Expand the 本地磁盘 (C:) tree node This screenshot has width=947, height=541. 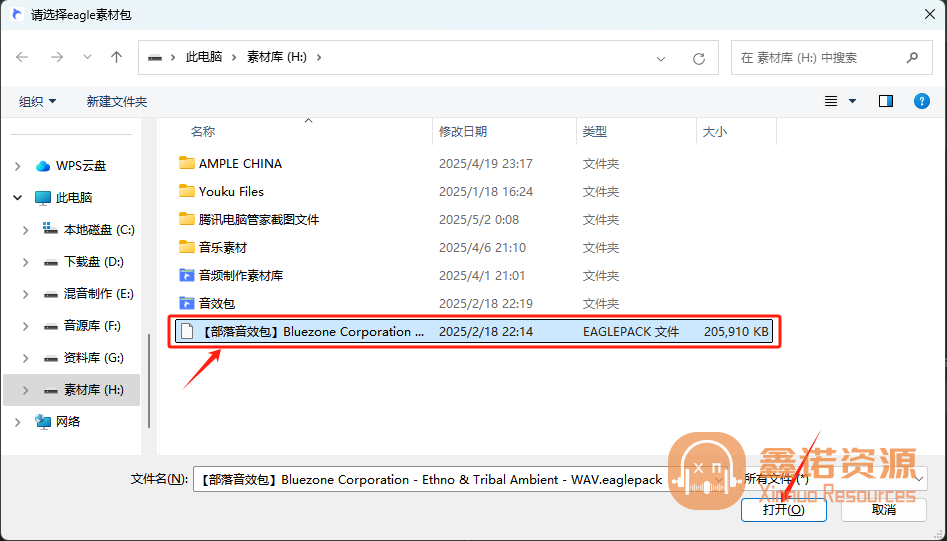click(25, 230)
